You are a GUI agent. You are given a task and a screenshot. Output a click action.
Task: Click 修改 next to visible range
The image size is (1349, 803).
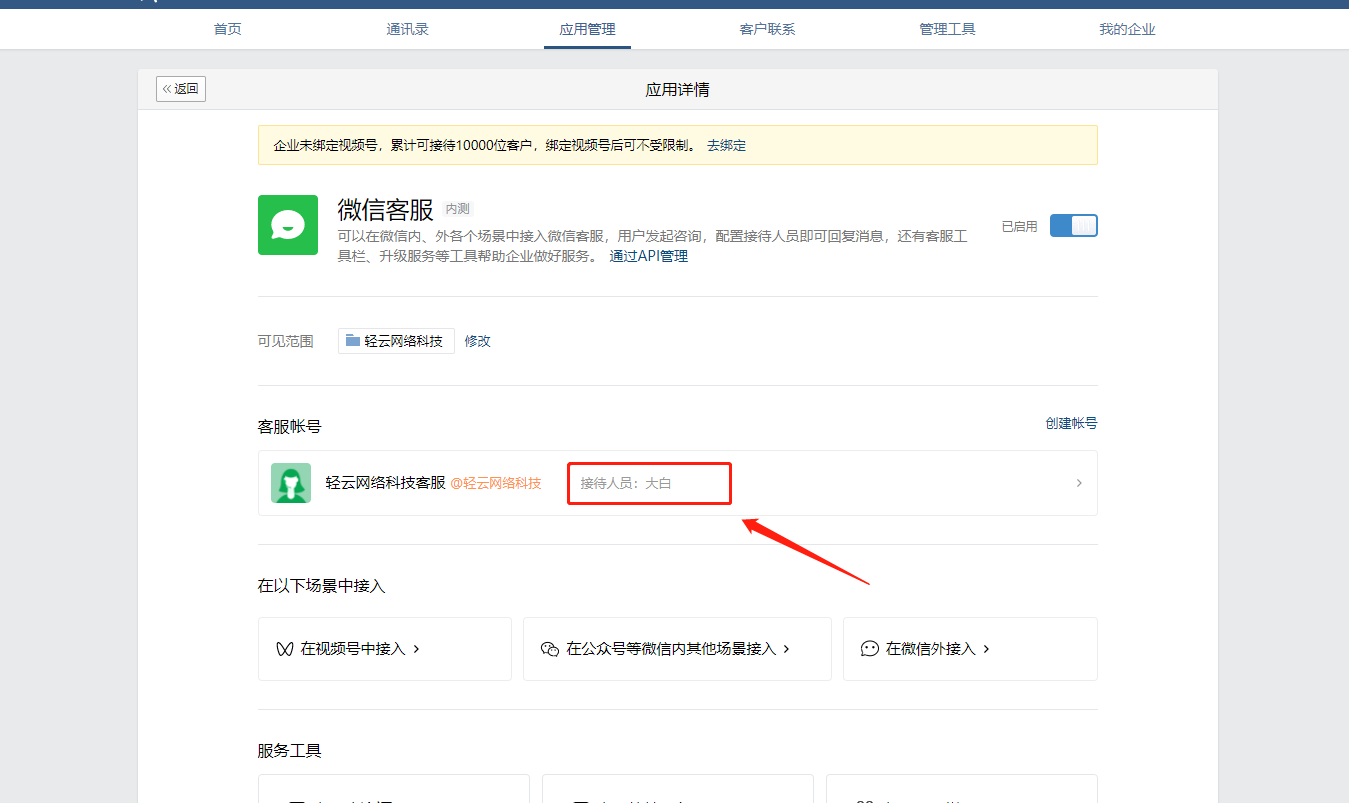[477, 341]
